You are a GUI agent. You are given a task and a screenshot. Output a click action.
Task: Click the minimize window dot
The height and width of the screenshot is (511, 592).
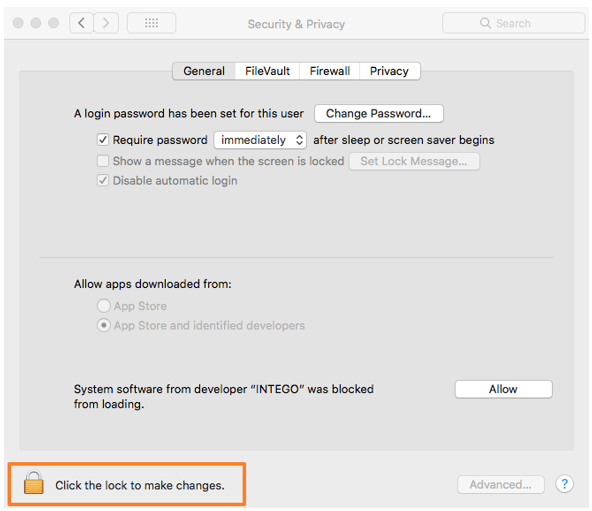click(x=36, y=23)
